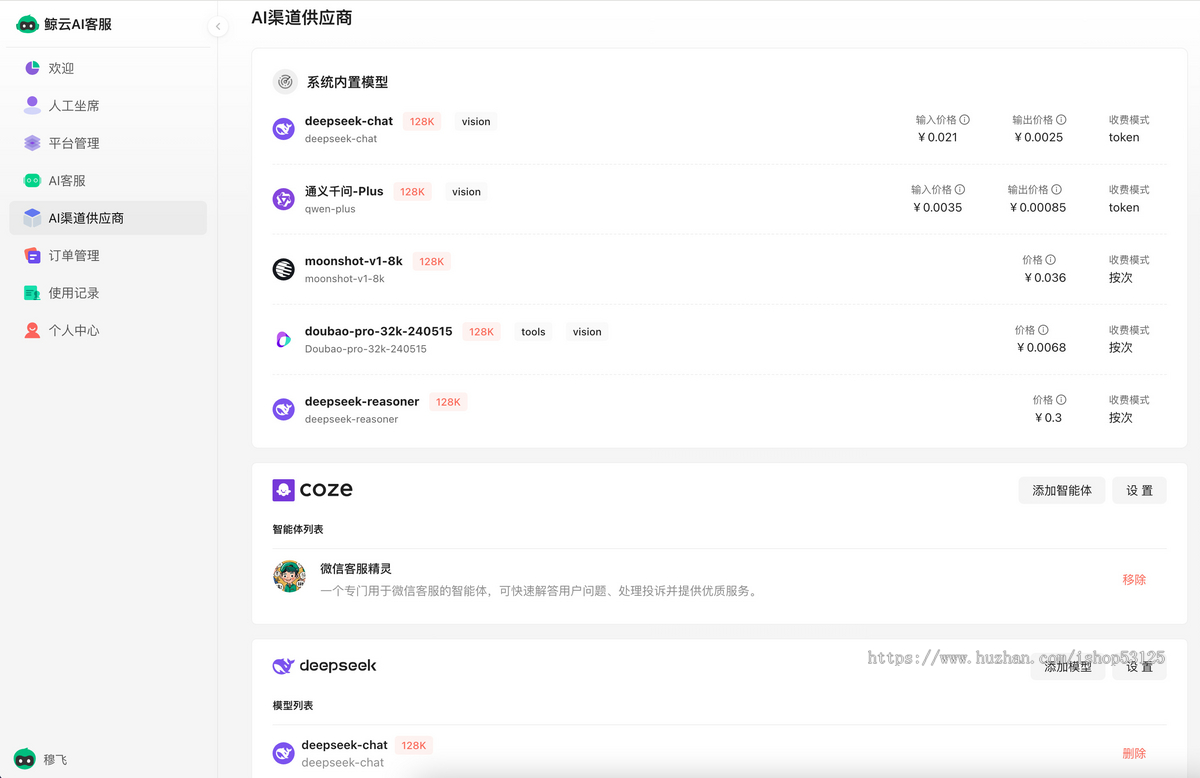Click the 系统内置模型 radar icon

coord(285,82)
